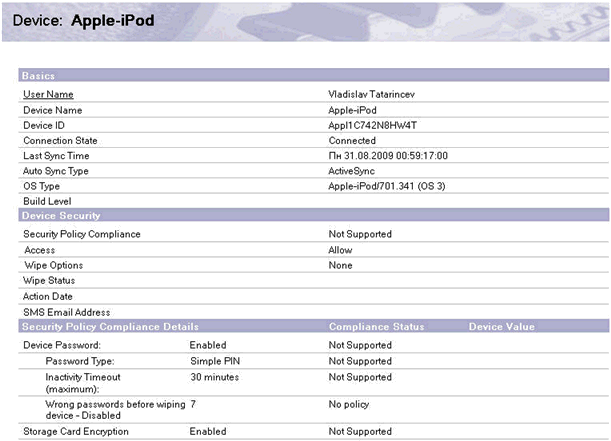The height and width of the screenshot is (441, 611).
Task: Select the 'Enabled' value for Device Password
Action: 208,345
